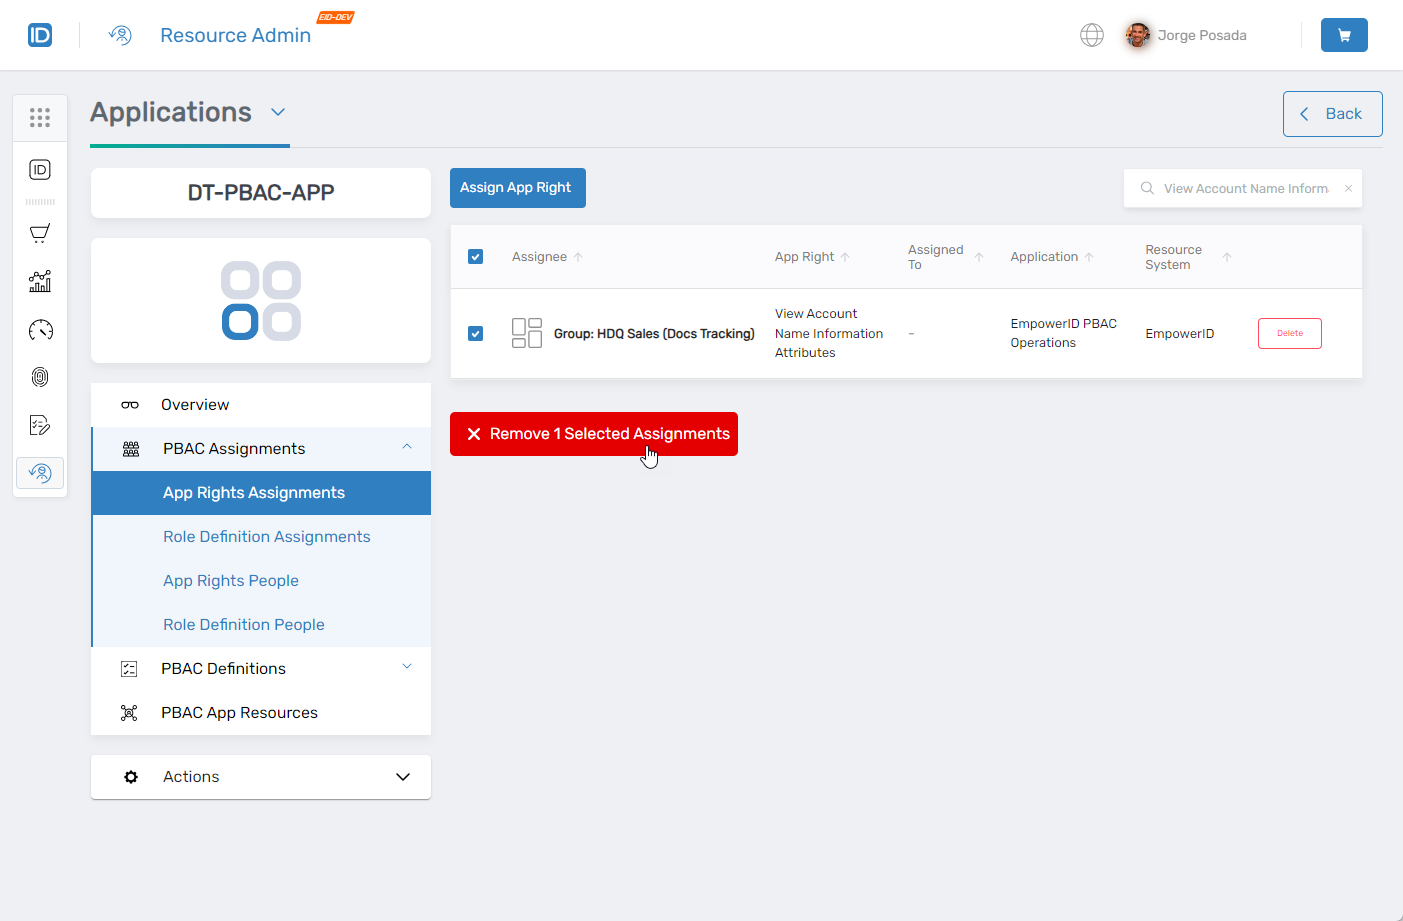Toggle the select-all header checkbox
This screenshot has width=1403, height=921.
[475, 257]
